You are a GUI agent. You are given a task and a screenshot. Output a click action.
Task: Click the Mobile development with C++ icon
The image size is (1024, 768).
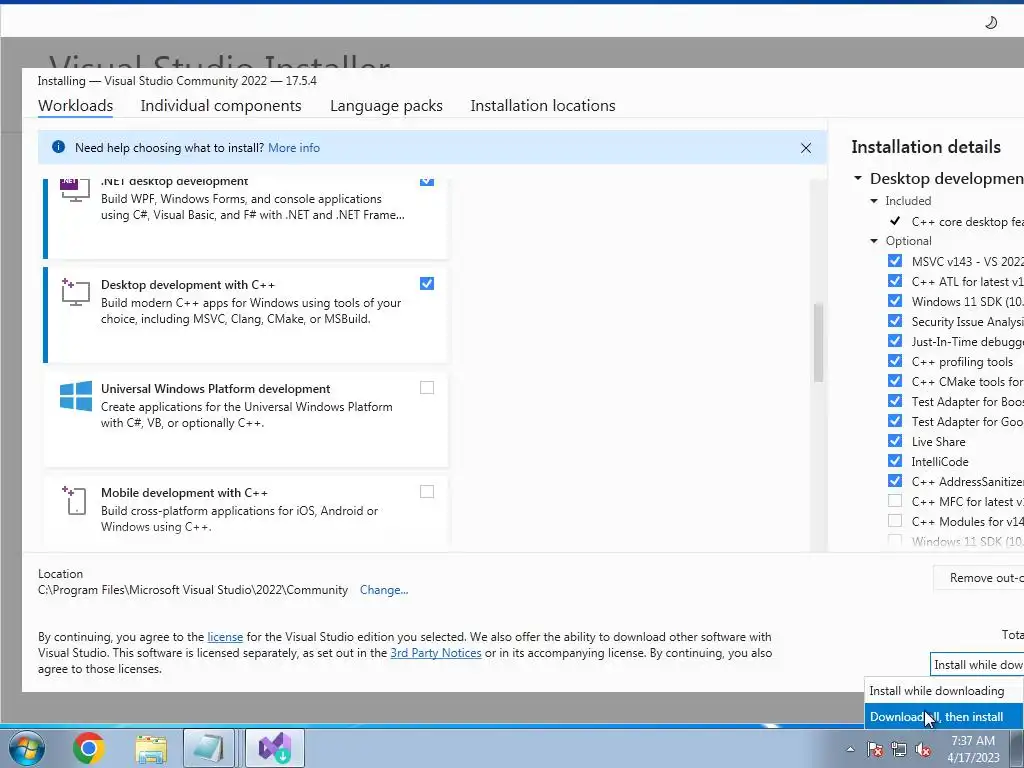[74, 500]
